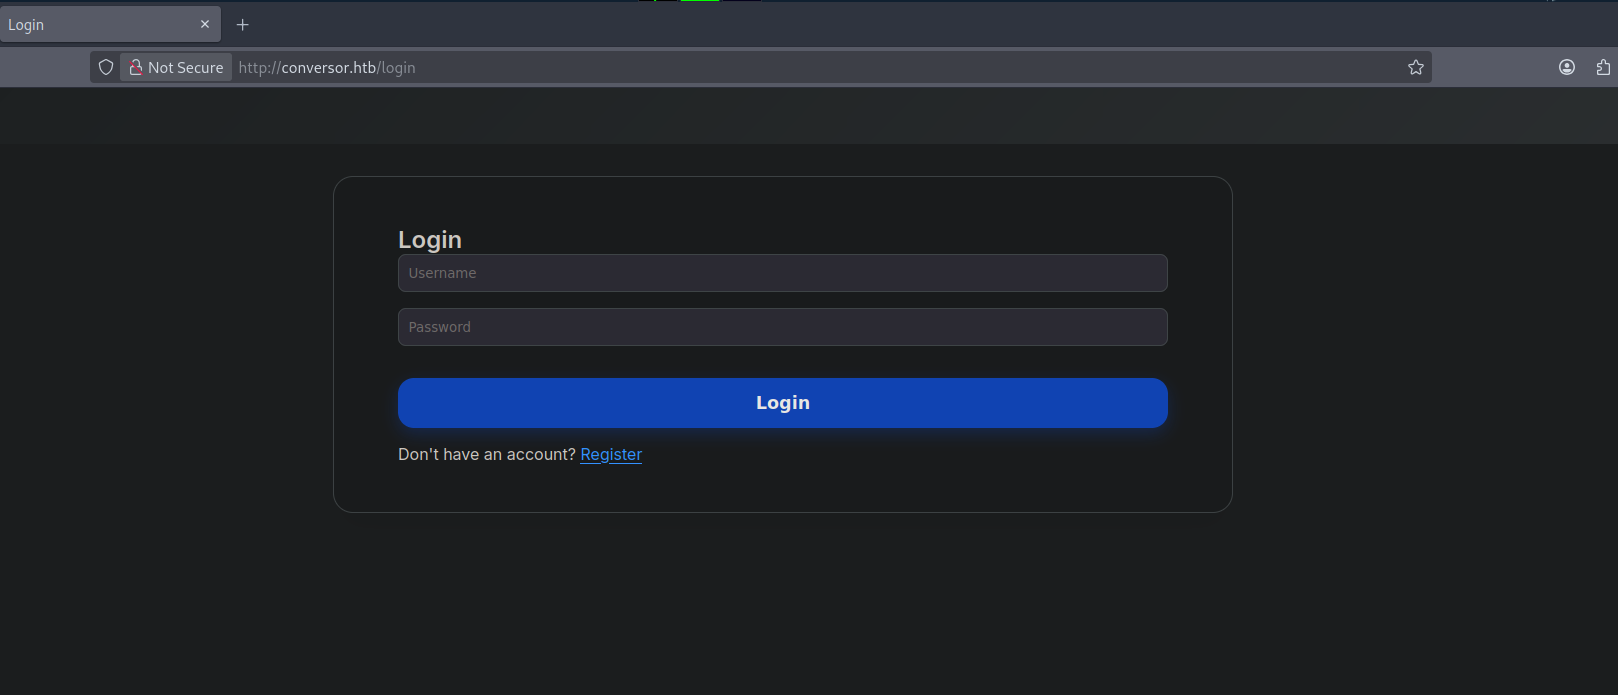Click the broken padlock security icon

(x=136, y=68)
